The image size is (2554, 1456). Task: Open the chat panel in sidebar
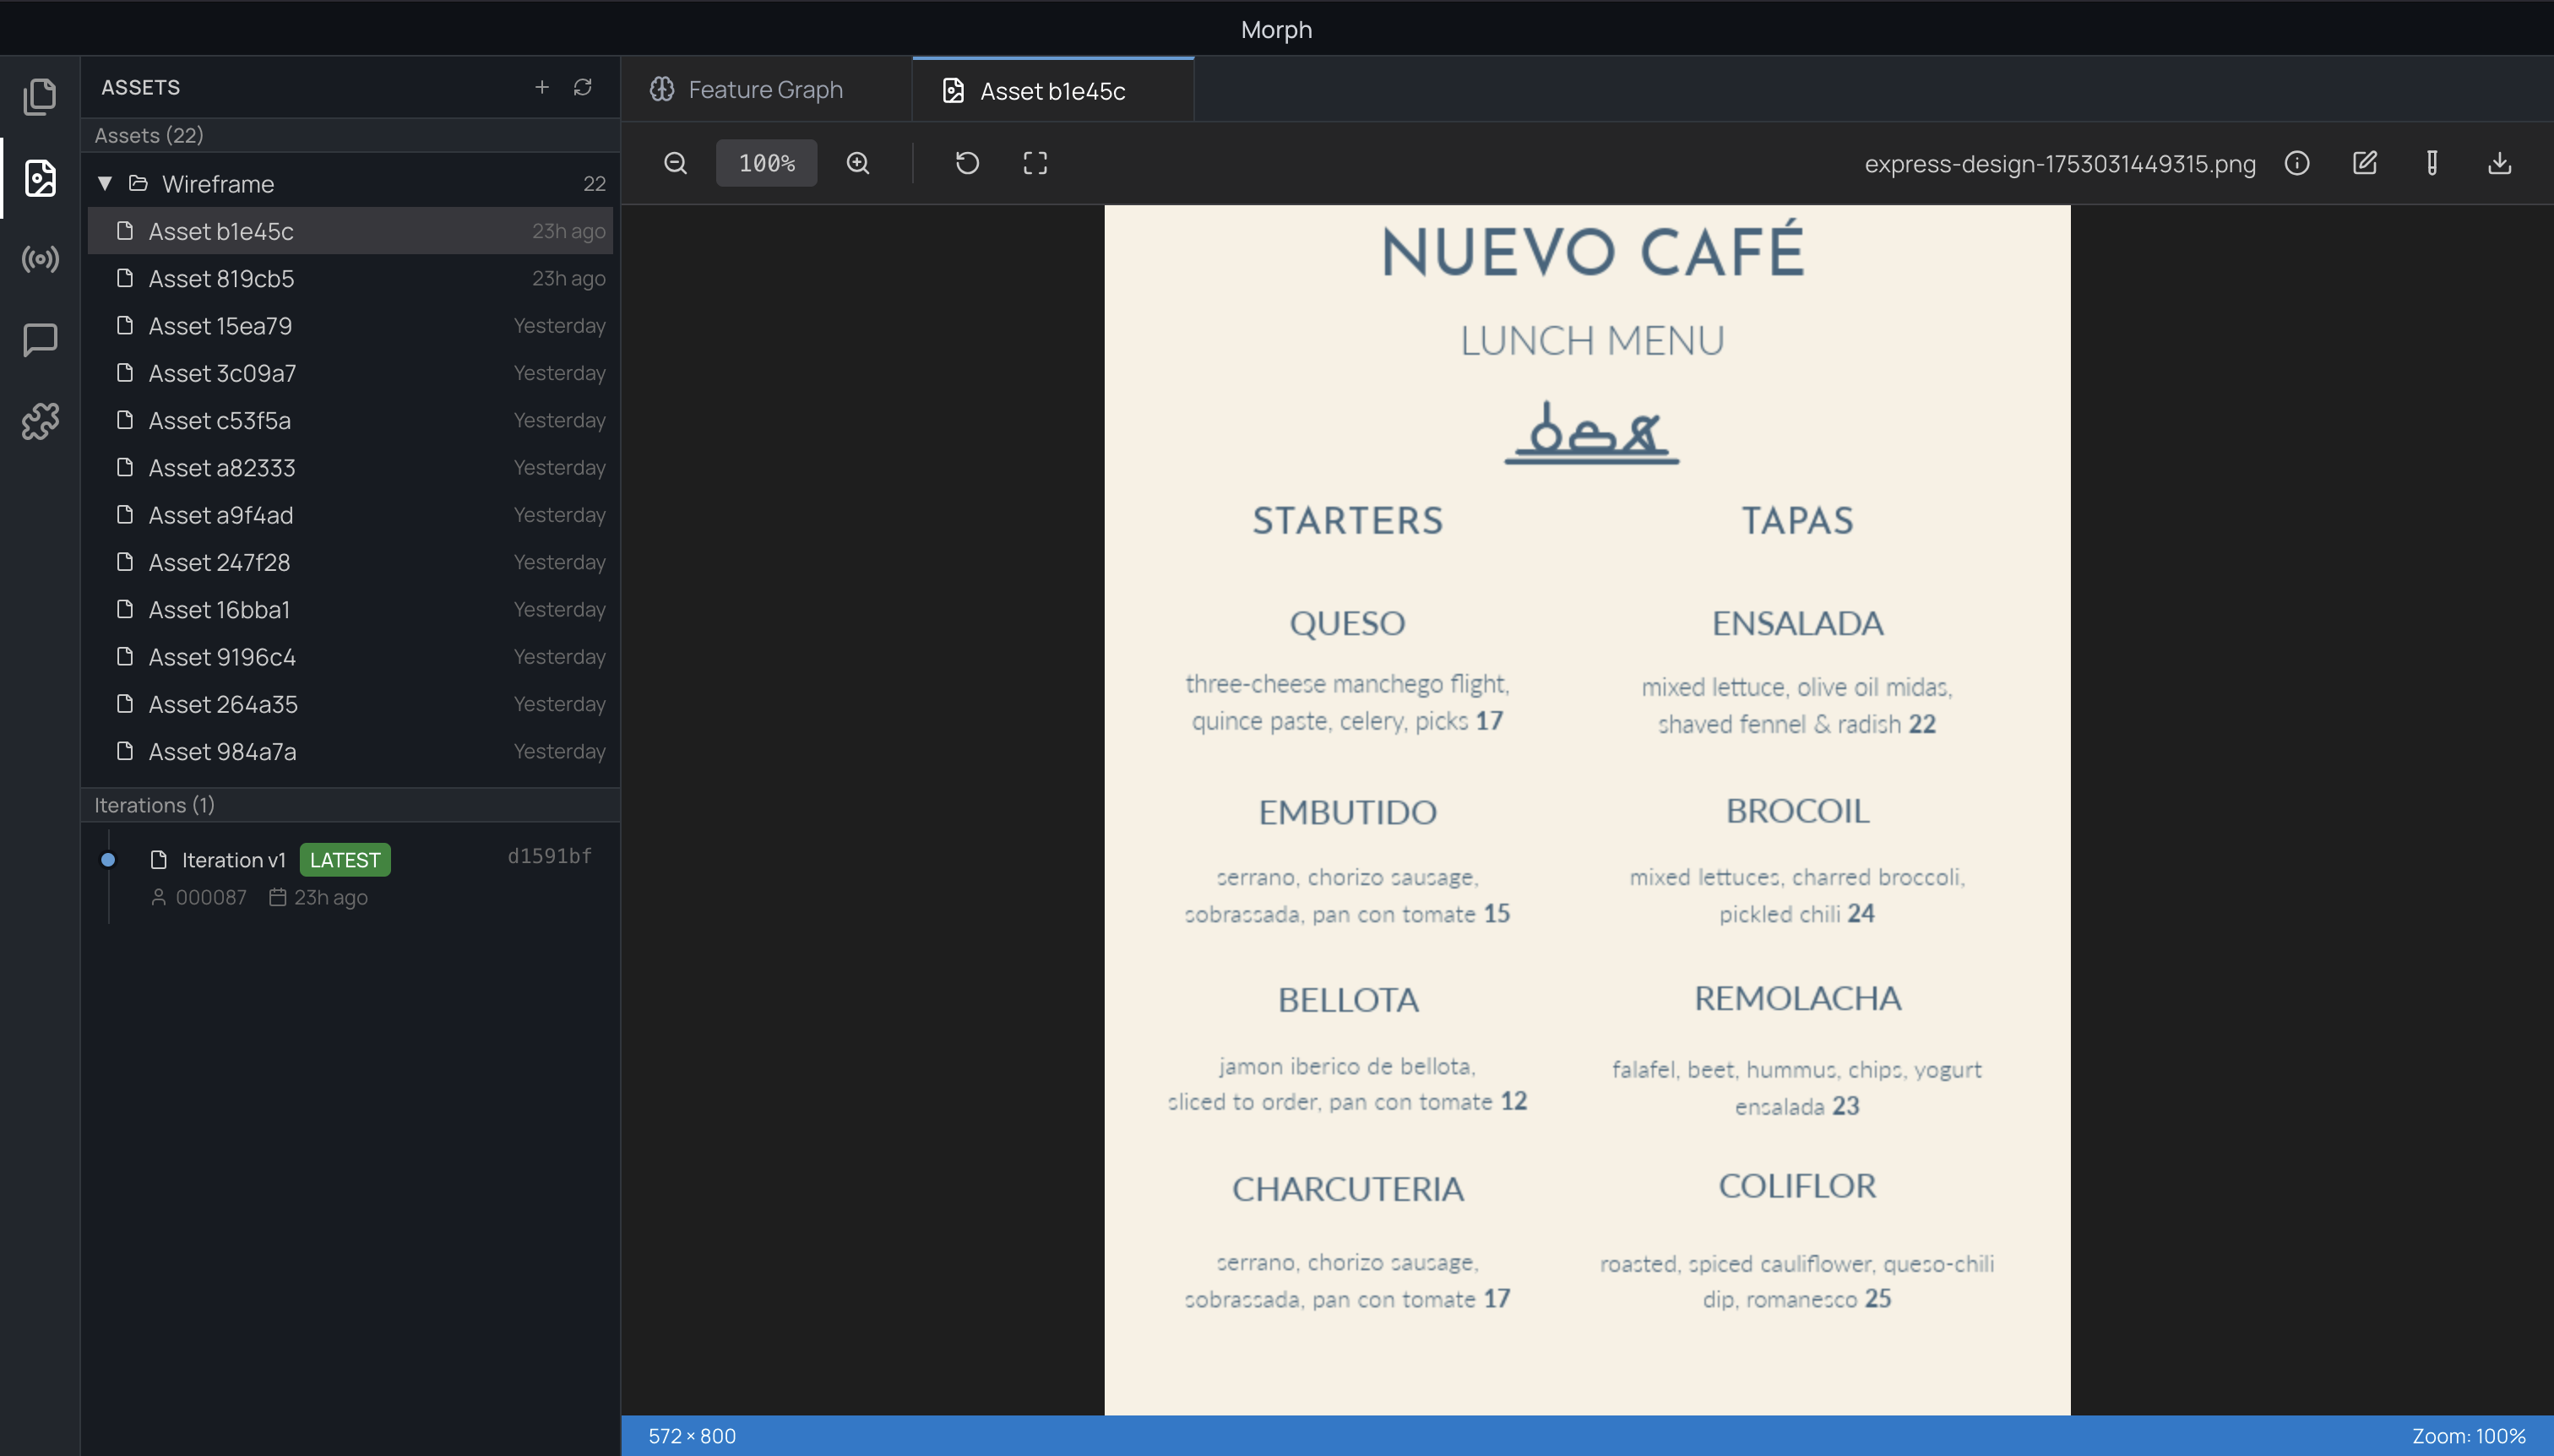click(x=40, y=340)
